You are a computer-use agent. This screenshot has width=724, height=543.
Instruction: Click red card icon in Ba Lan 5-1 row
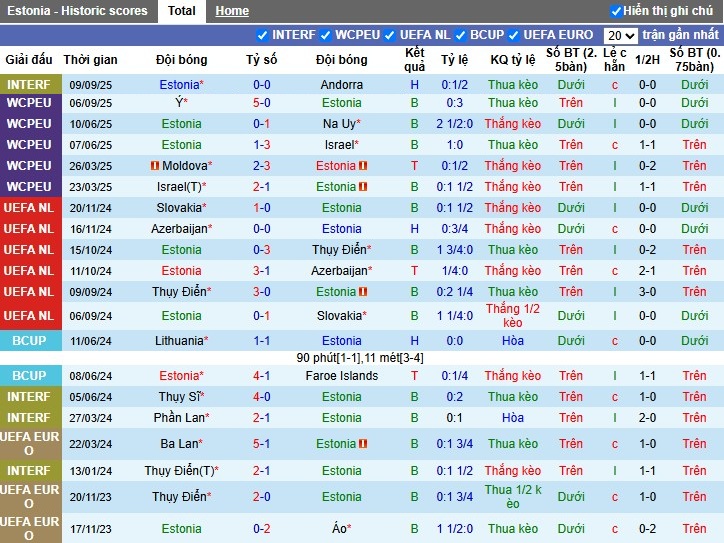pos(363,444)
